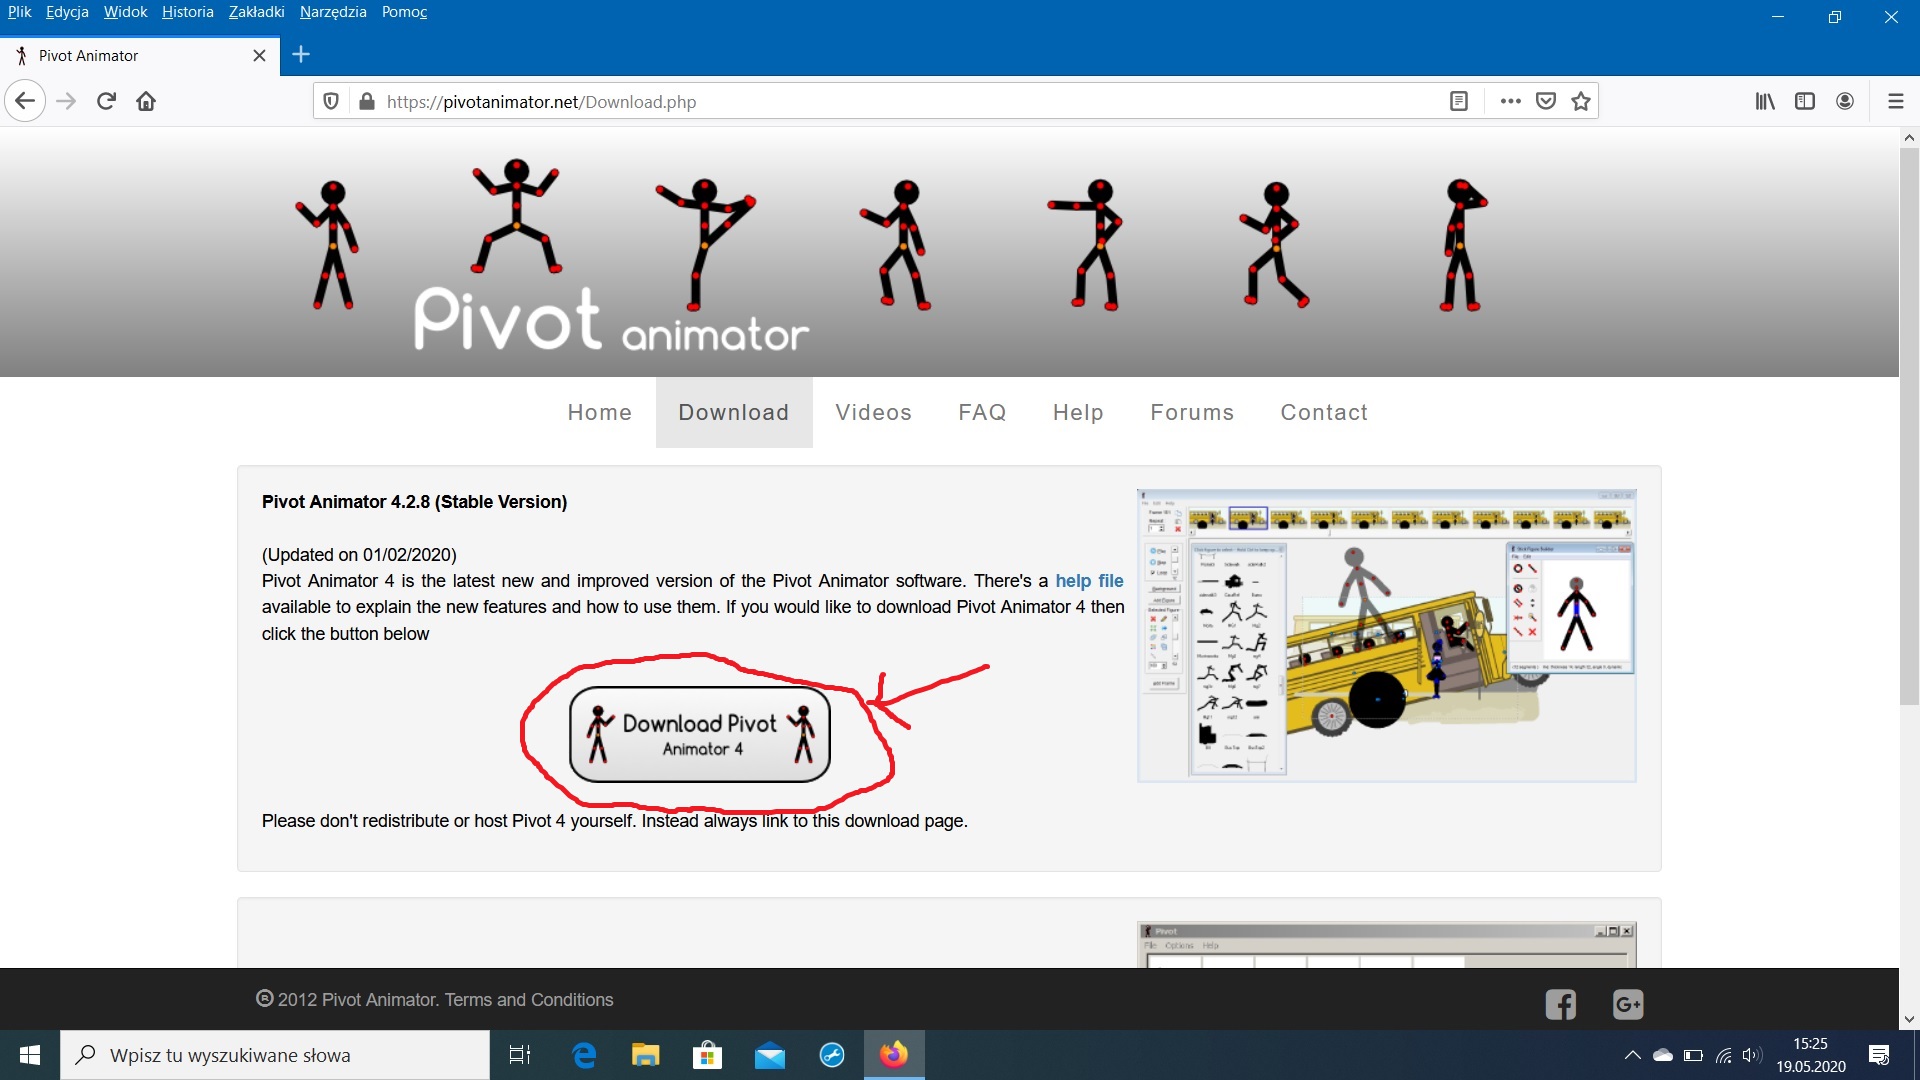Open the Historia menu
Image resolution: width=1920 pixels, height=1080 pixels.
coord(188,12)
